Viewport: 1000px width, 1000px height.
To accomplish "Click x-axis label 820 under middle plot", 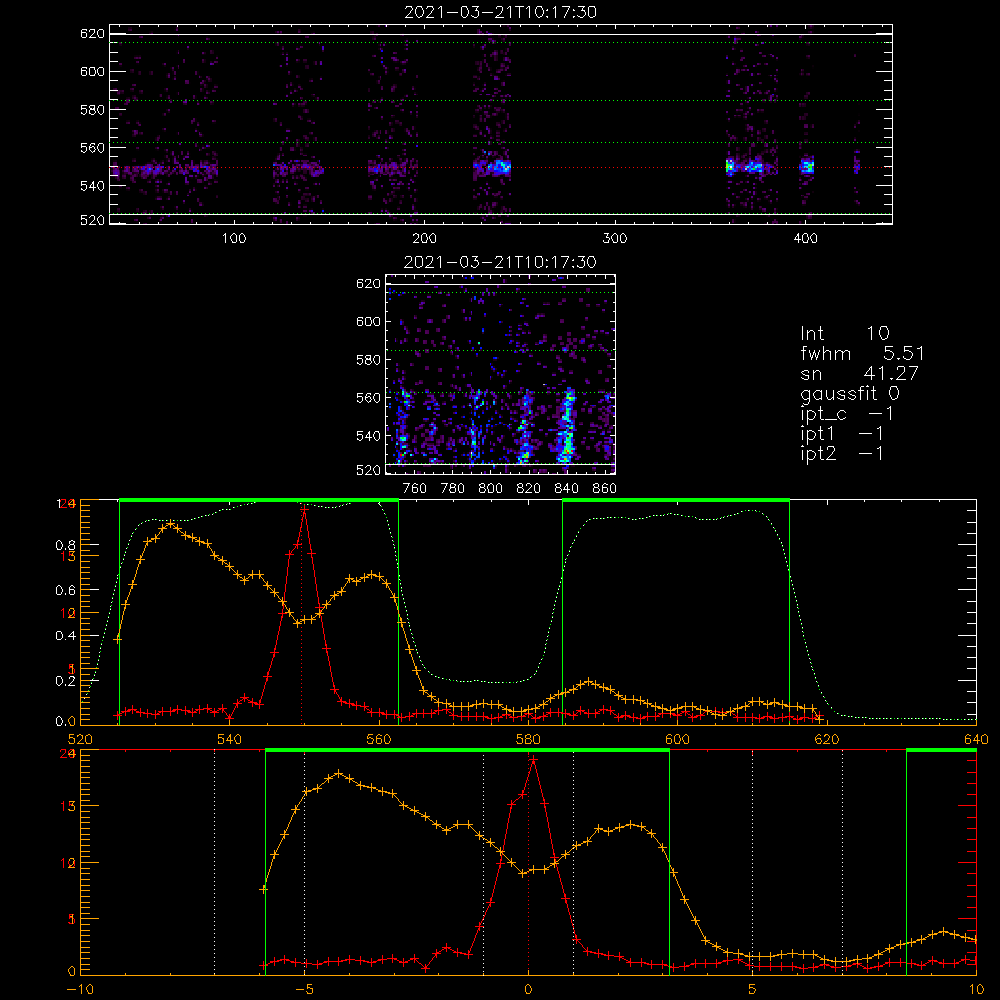I will coord(529,489).
